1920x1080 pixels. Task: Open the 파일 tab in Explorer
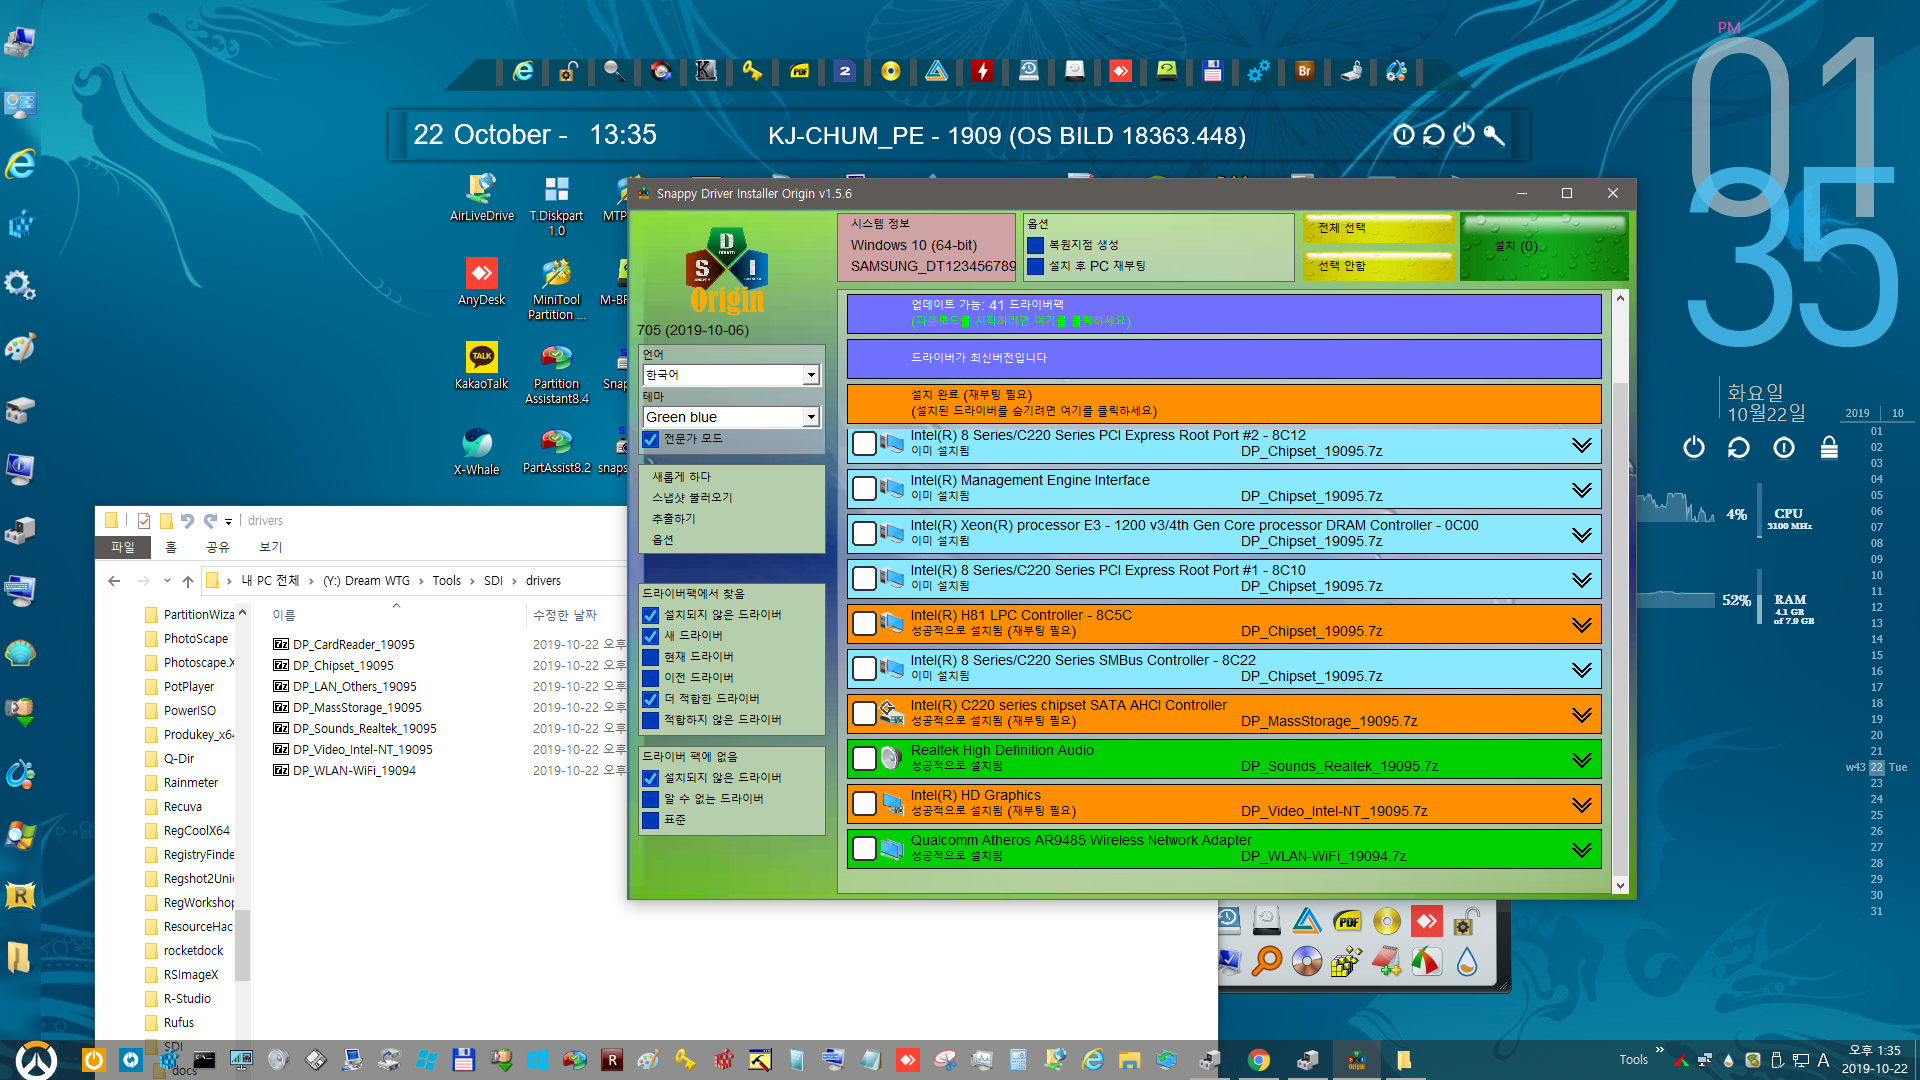point(123,547)
